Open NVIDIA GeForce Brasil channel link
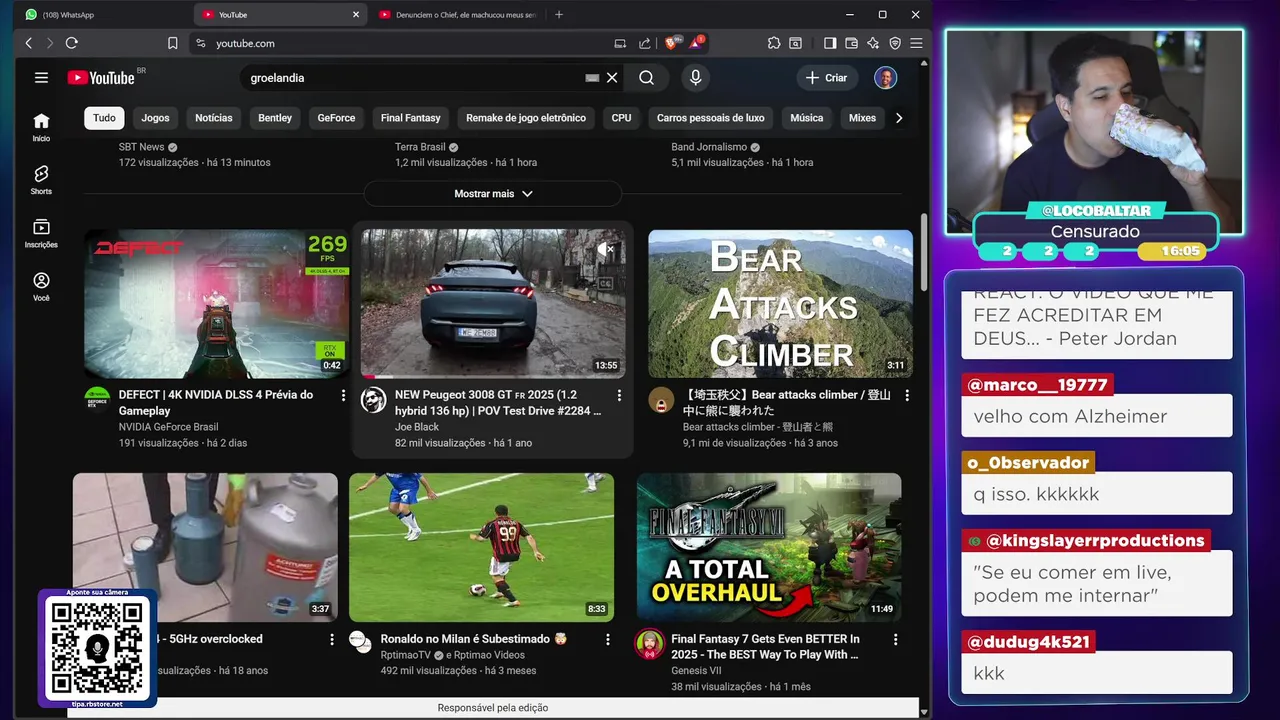Image resolution: width=1280 pixels, height=720 pixels. 169,427
